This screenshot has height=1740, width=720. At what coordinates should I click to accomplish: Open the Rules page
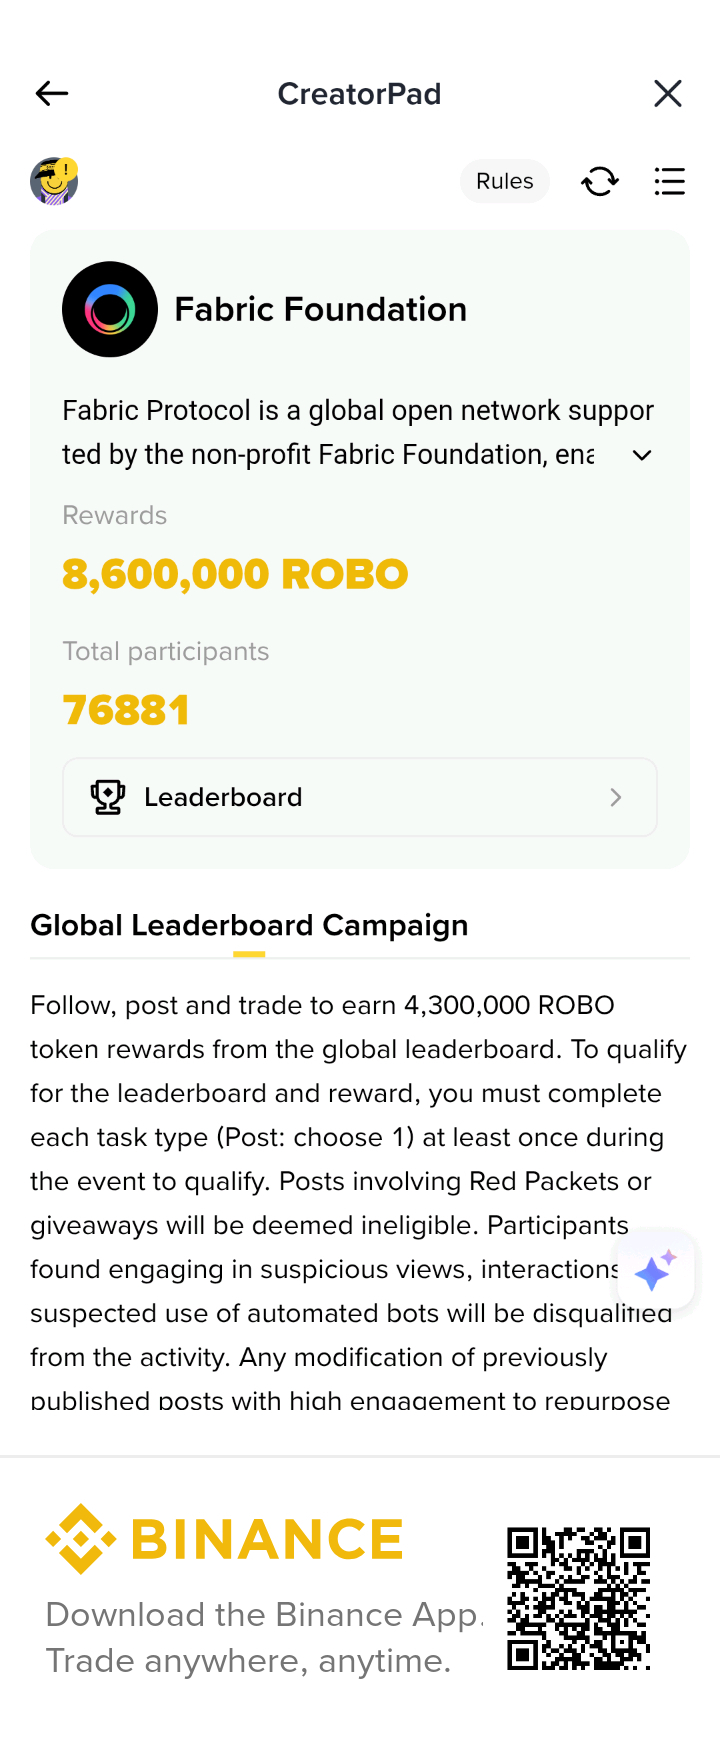coord(505,181)
